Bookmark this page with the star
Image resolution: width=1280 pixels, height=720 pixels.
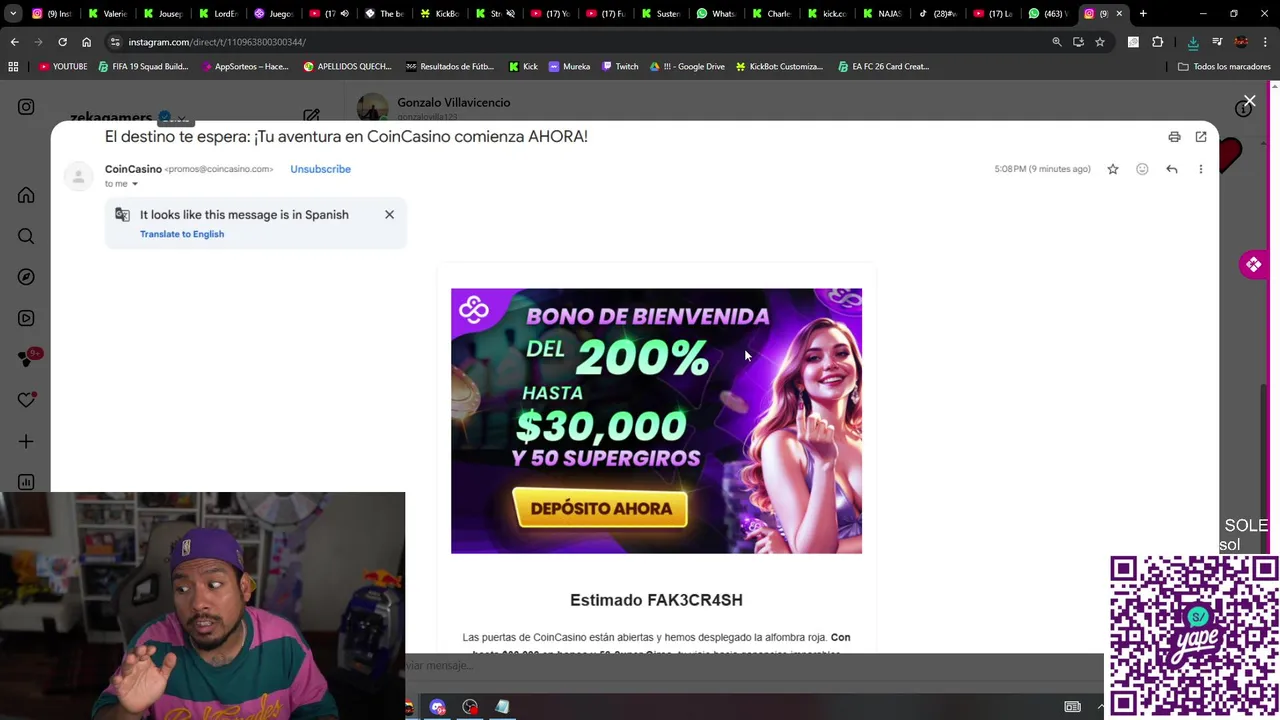click(1100, 42)
